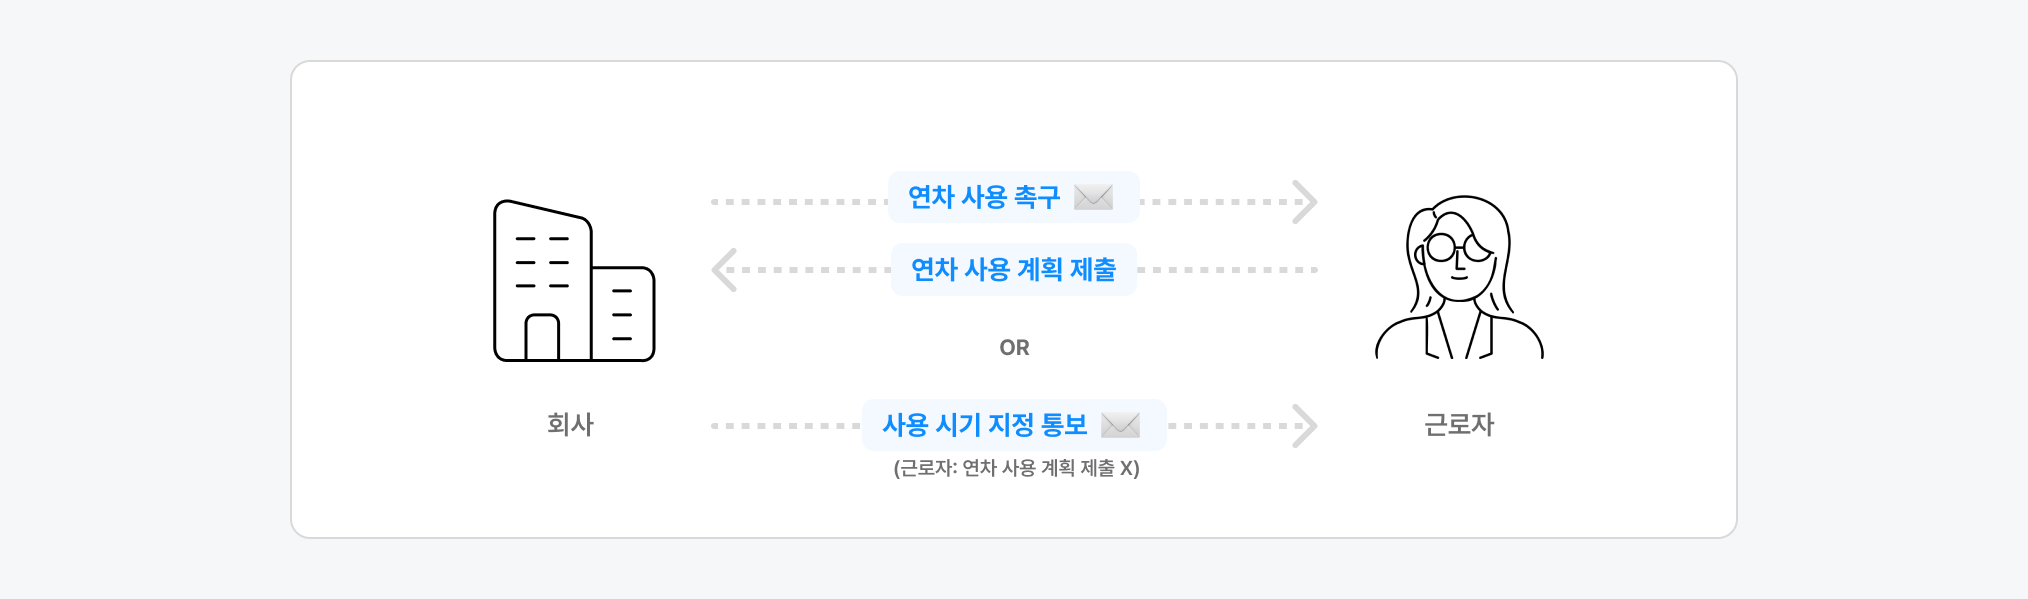Click the dotted line left of 연차 사용 촉구
Viewport: 2028px width, 599px height.
[x=798, y=202]
